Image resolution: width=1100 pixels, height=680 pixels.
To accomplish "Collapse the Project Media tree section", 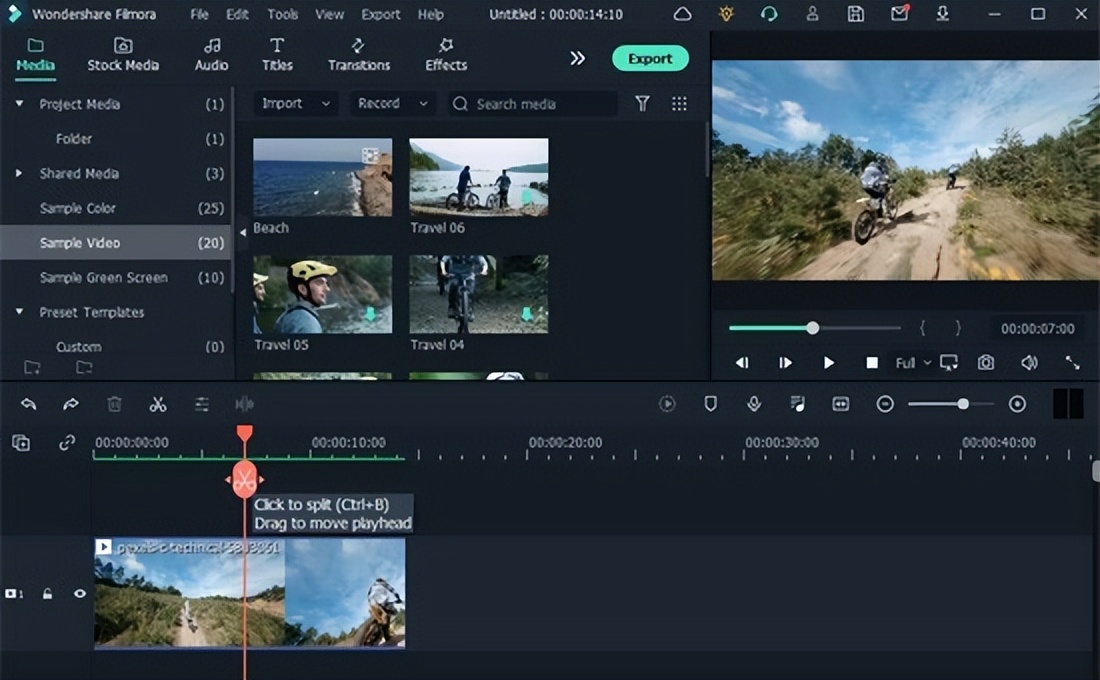I will pos(19,104).
